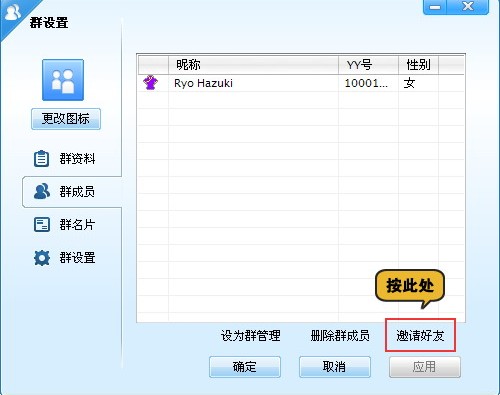500x395 pixels.
Task: Sort members by 昵称 column header
Action: [253, 65]
